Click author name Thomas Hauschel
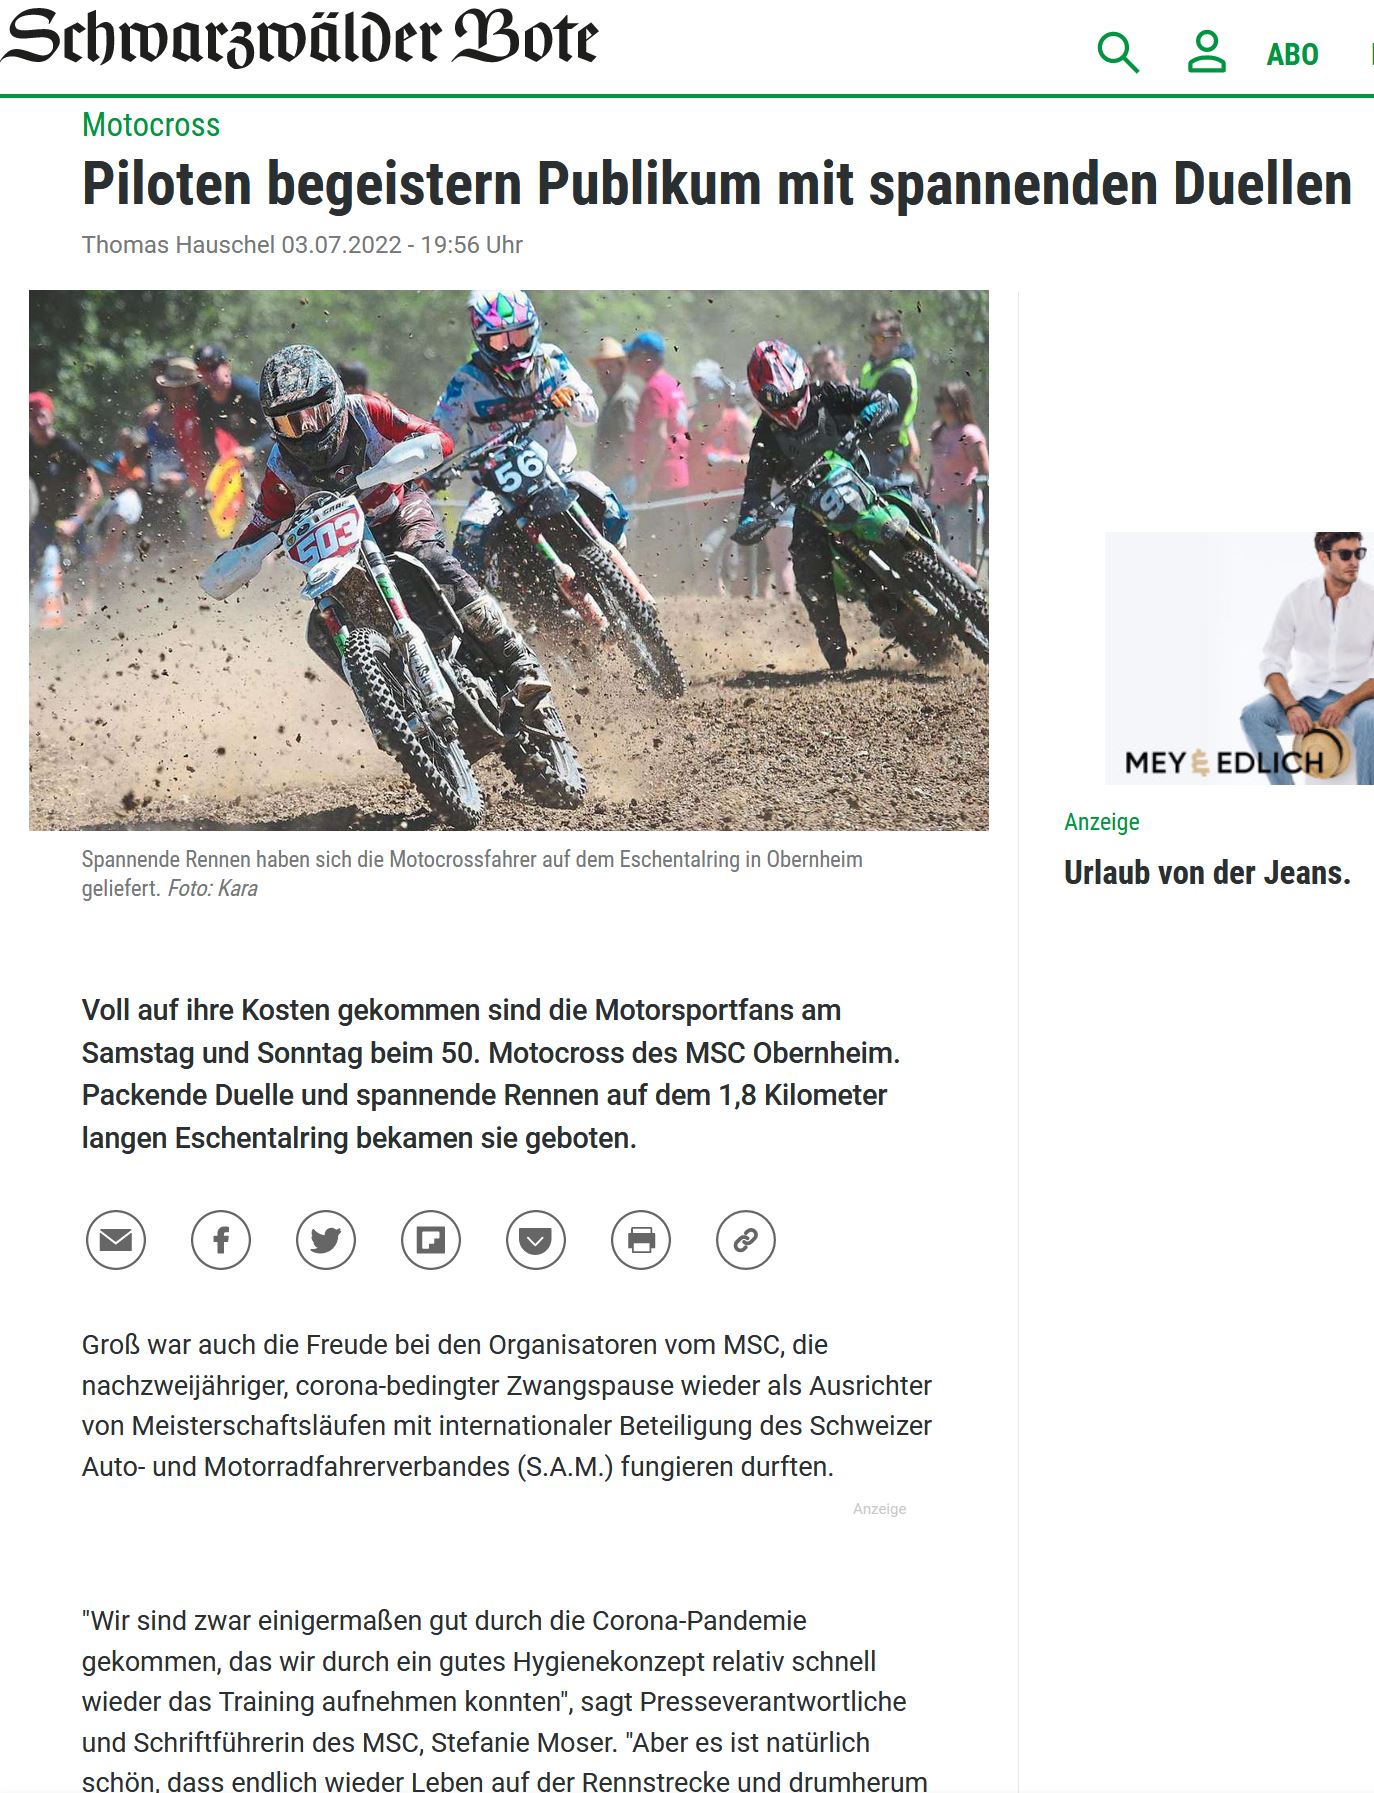The width and height of the screenshot is (1374, 1793). pyautogui.click(x=178, y=245)
